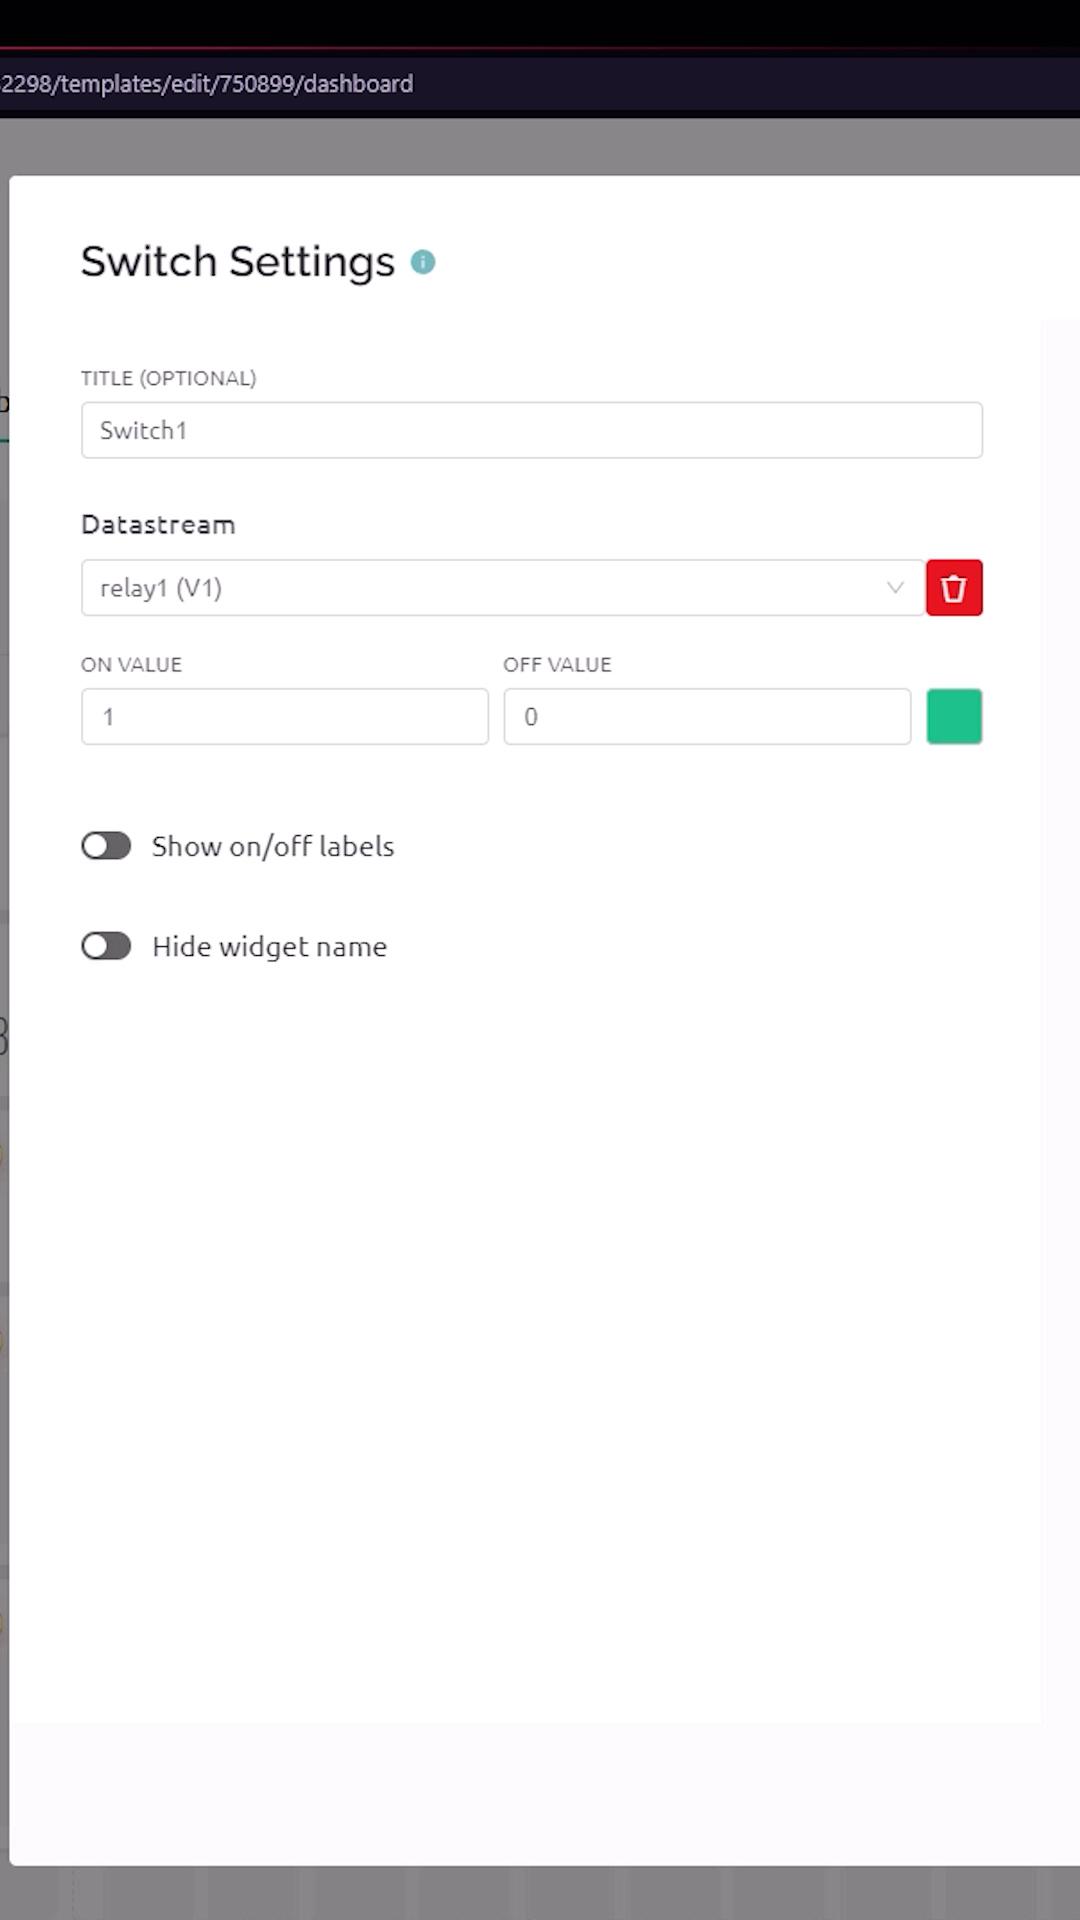Screen dimensions: 1080x1920
Task: Expand the Datastream dropdown chevron arrow
Action: 895,588
